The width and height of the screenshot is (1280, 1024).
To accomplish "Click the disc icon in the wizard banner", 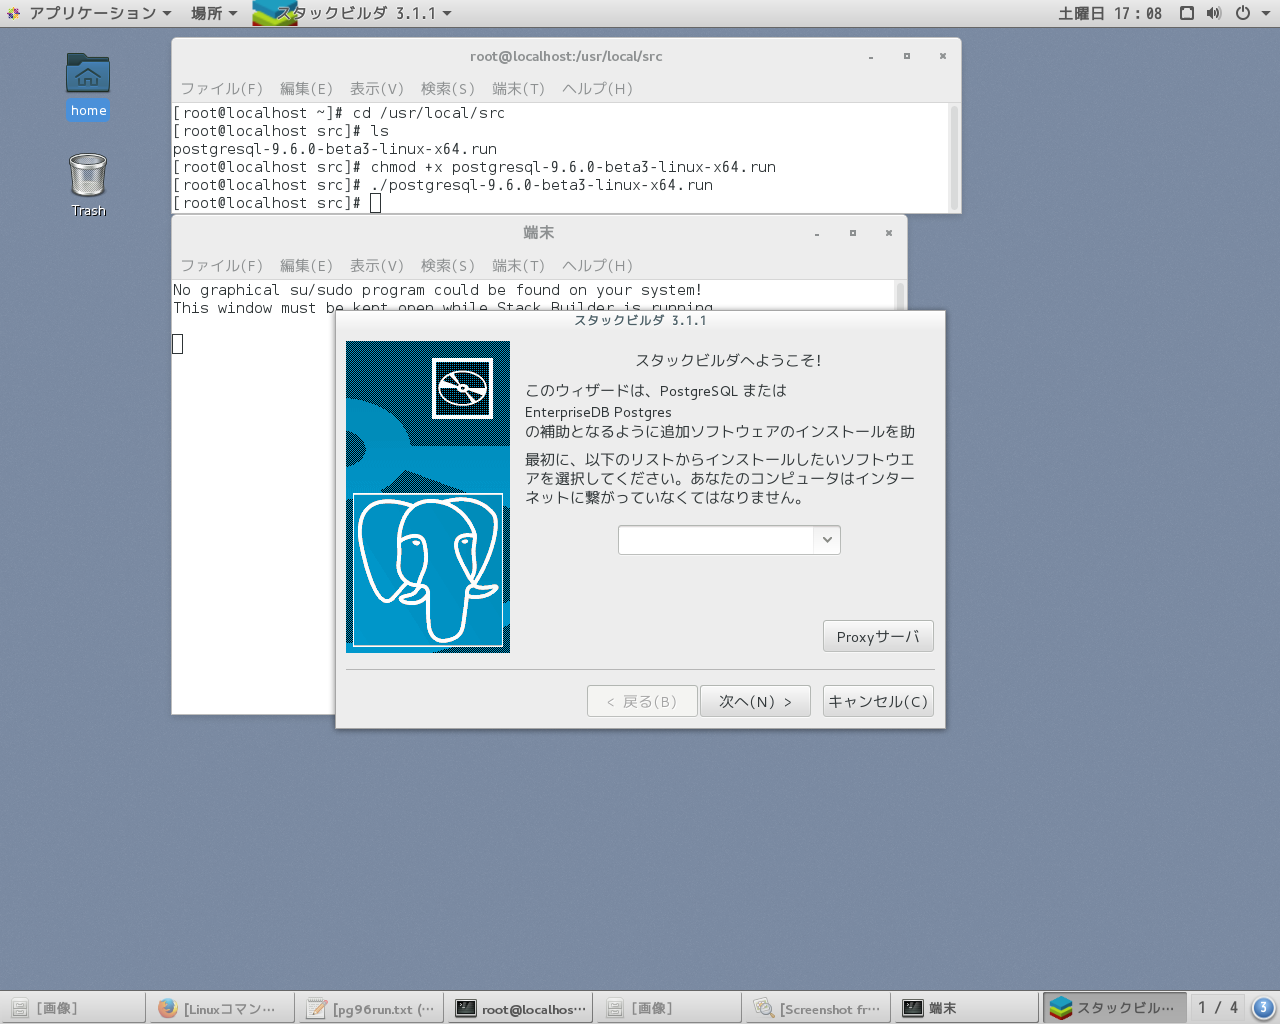I will coord(462,388).
